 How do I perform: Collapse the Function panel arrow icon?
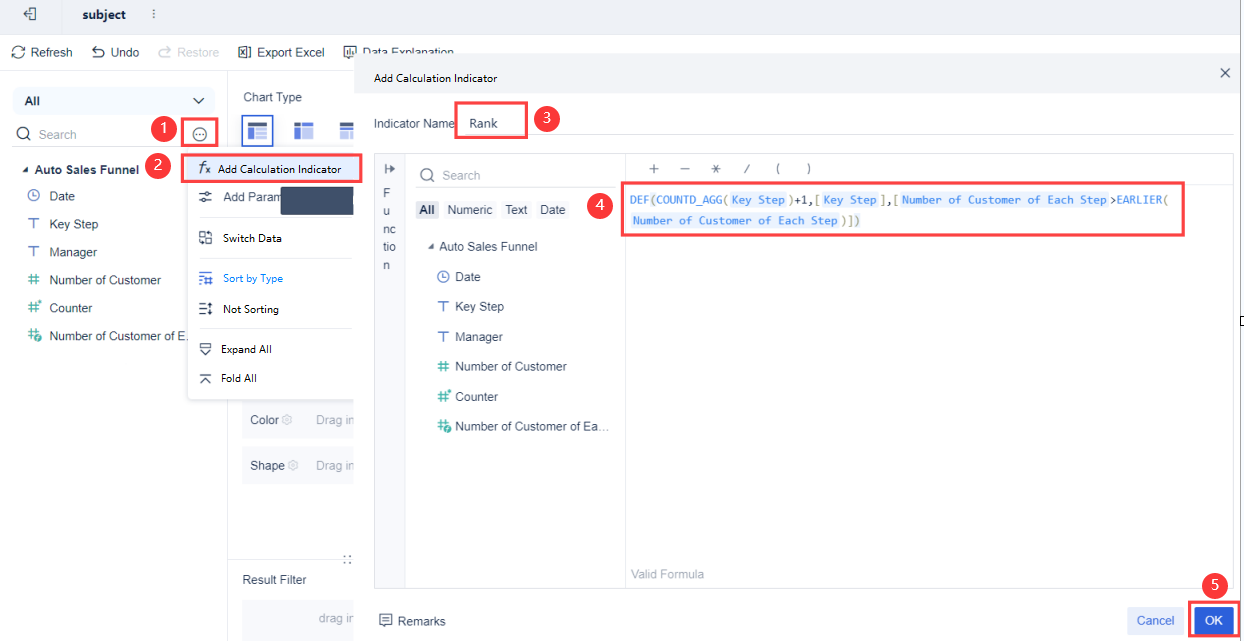coord(389,169)
